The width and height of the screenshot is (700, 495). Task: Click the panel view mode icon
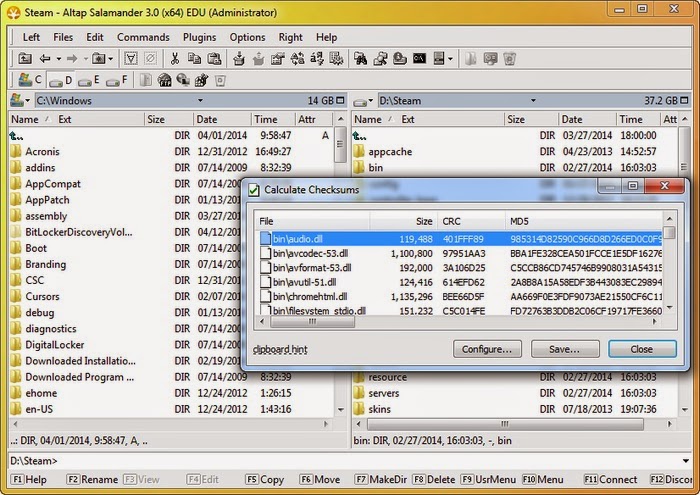coord(439,58)
